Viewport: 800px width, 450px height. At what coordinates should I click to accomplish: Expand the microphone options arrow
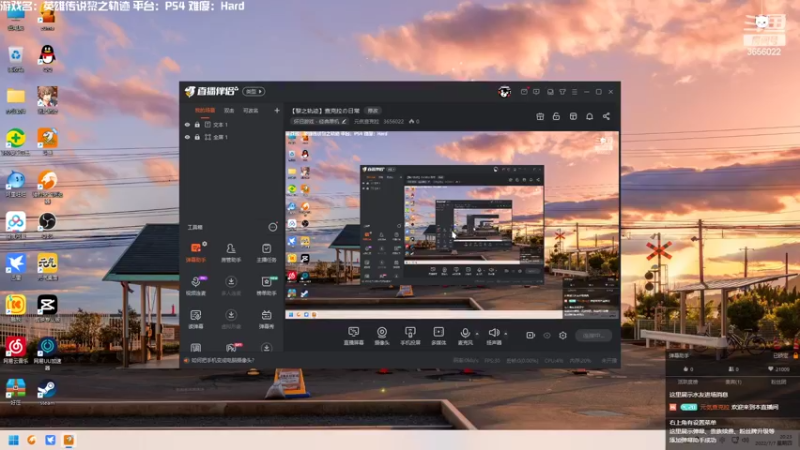477,334
